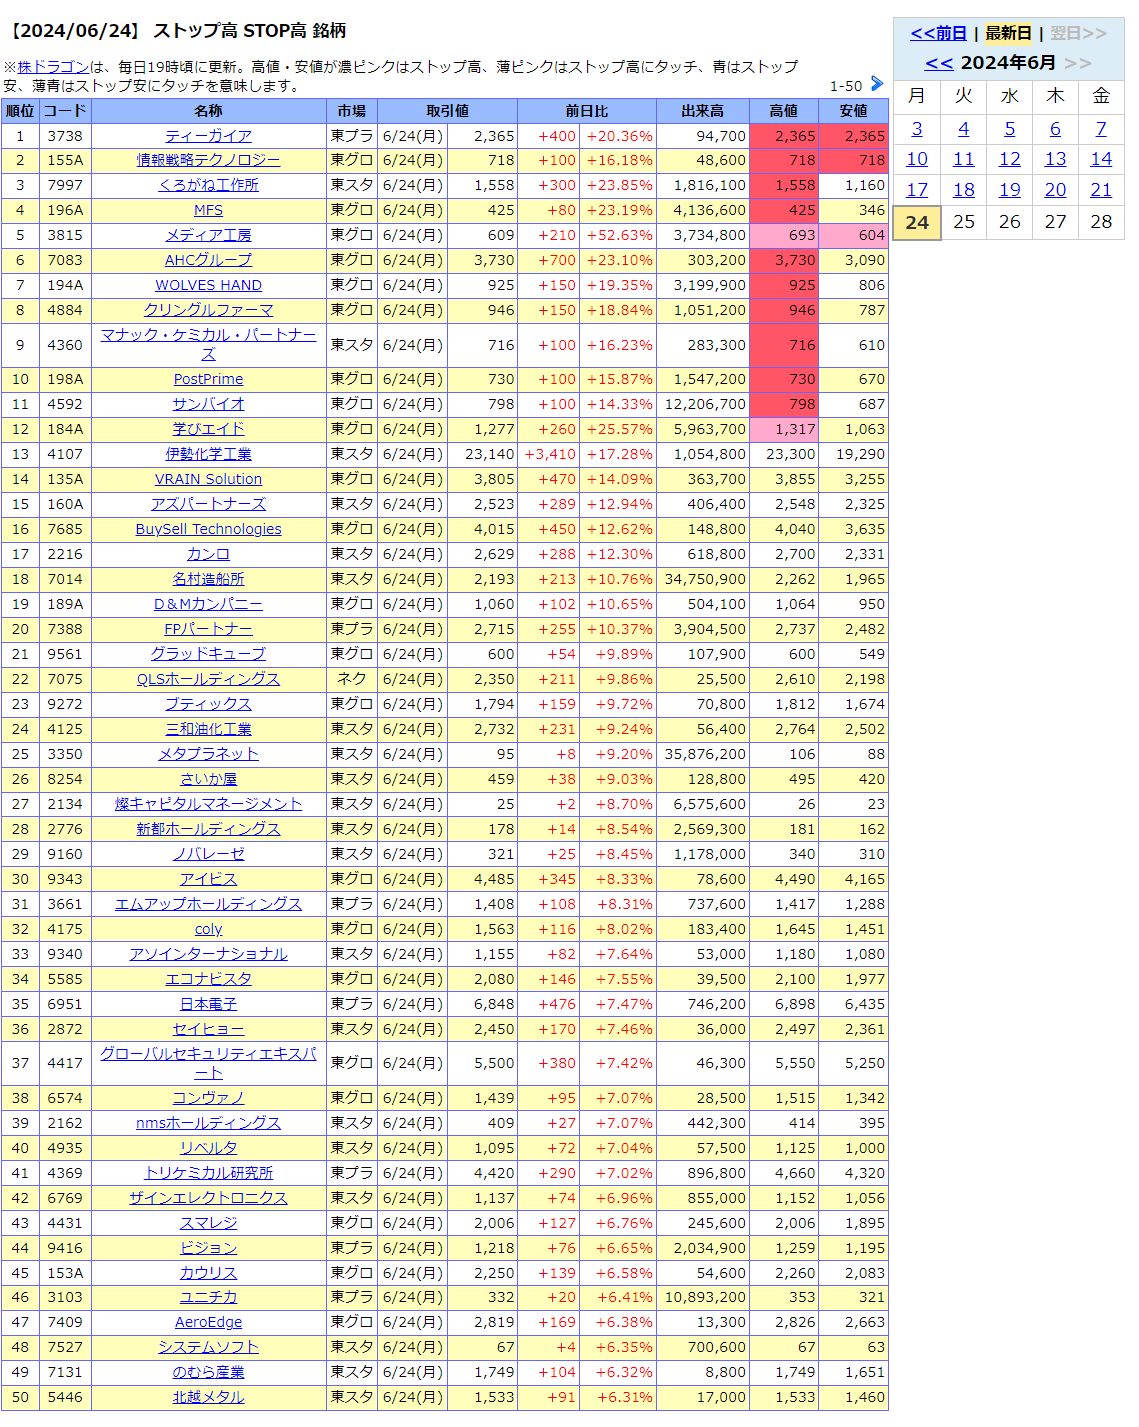This screenshot has height=1427, width=1139.
Task: Select June 14 in the calendar
Action: coord(1101,159)
